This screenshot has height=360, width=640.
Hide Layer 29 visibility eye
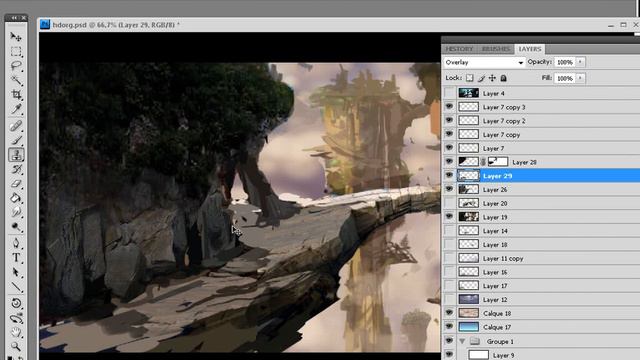449,176
